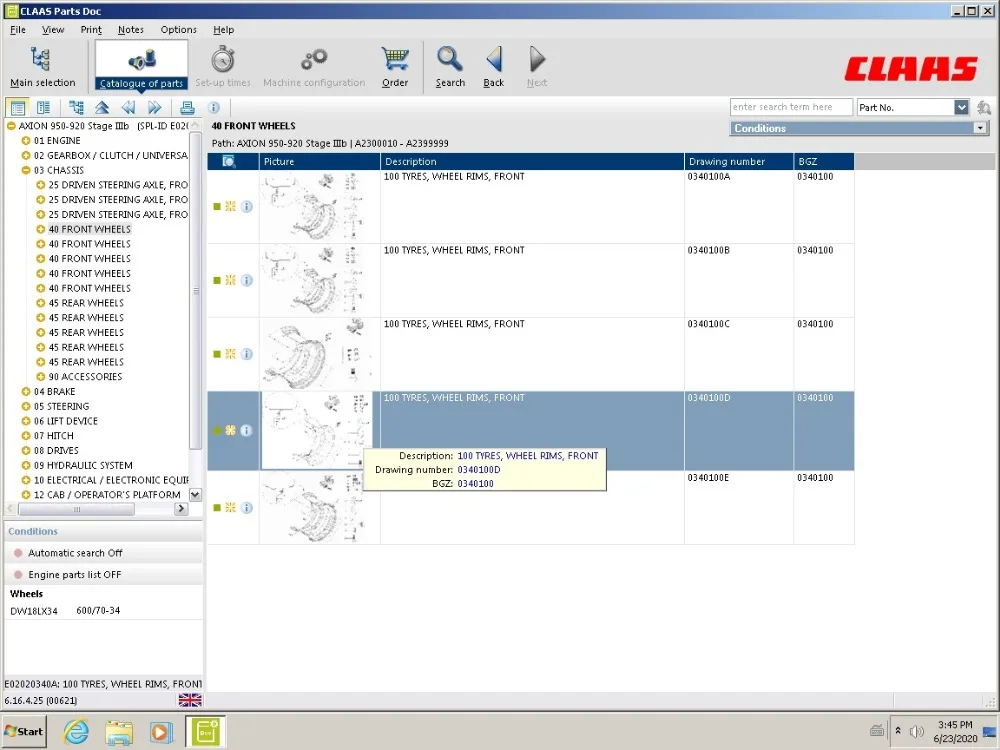Click the magnifier icon in table header

point(229,161)
